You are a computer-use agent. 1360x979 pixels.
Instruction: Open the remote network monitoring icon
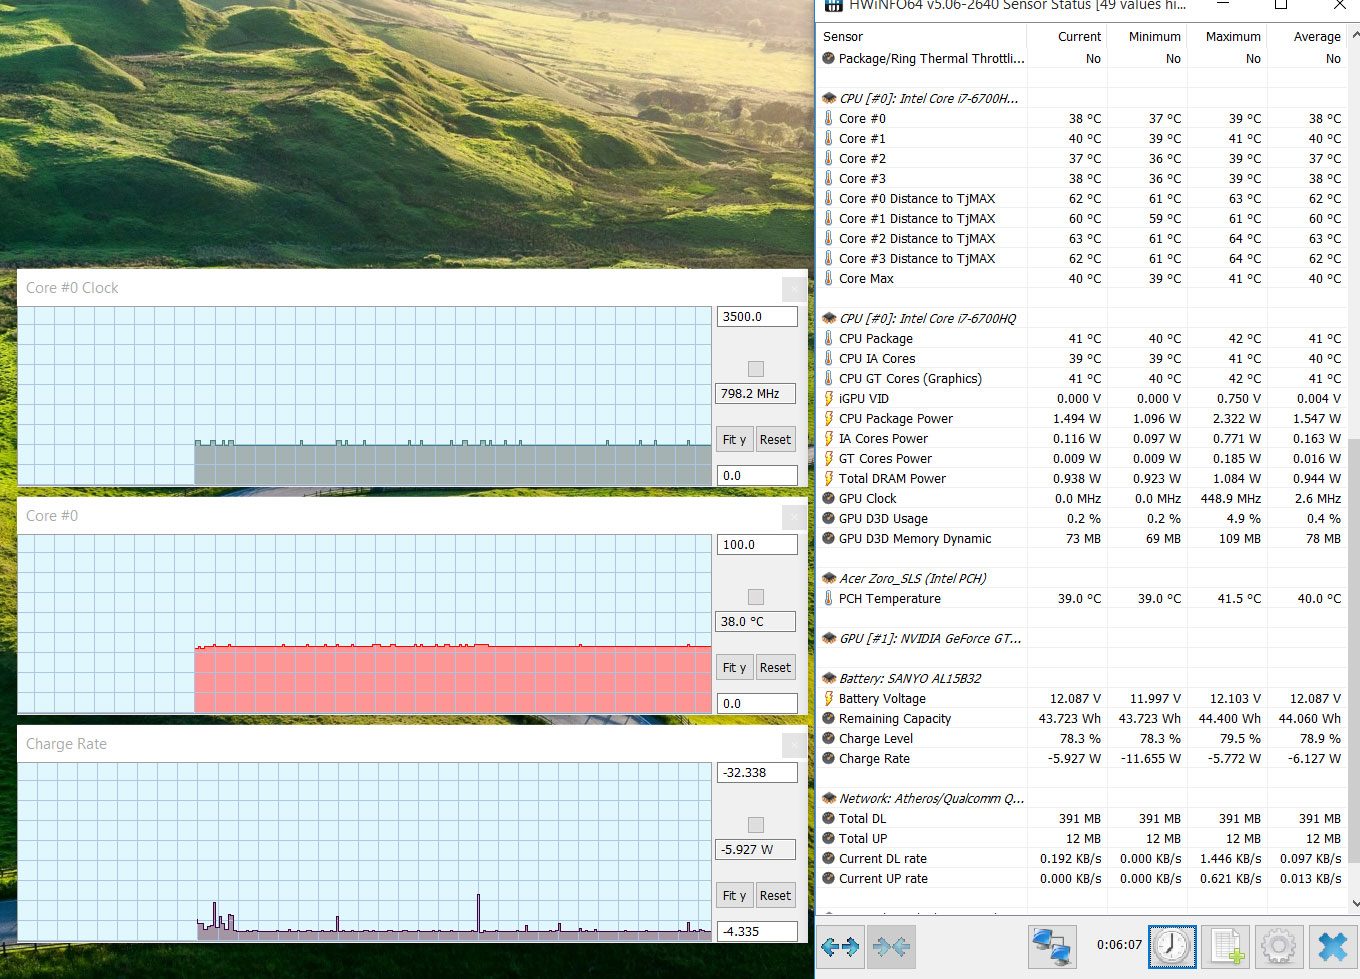[1052, 945]
